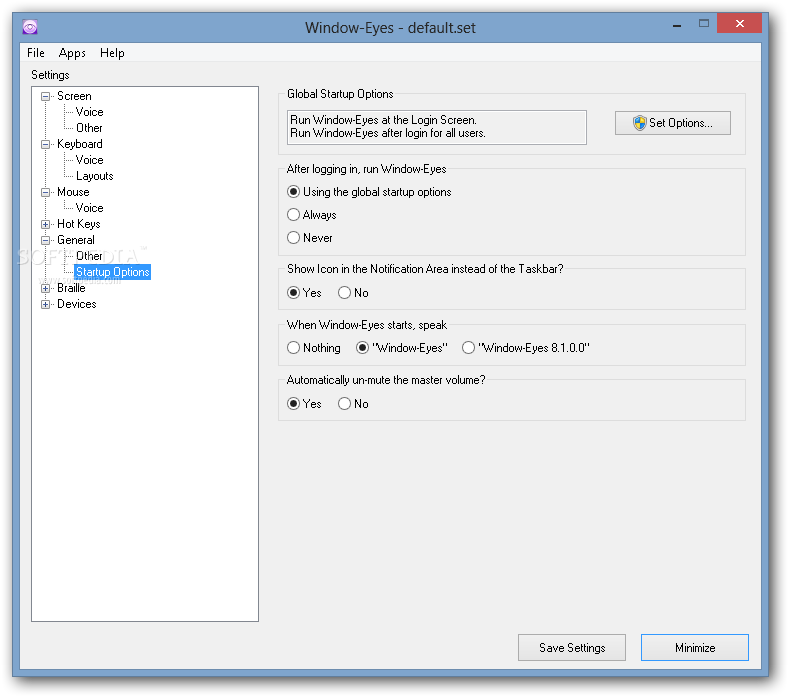Collapse the Screen tree node

45,96
